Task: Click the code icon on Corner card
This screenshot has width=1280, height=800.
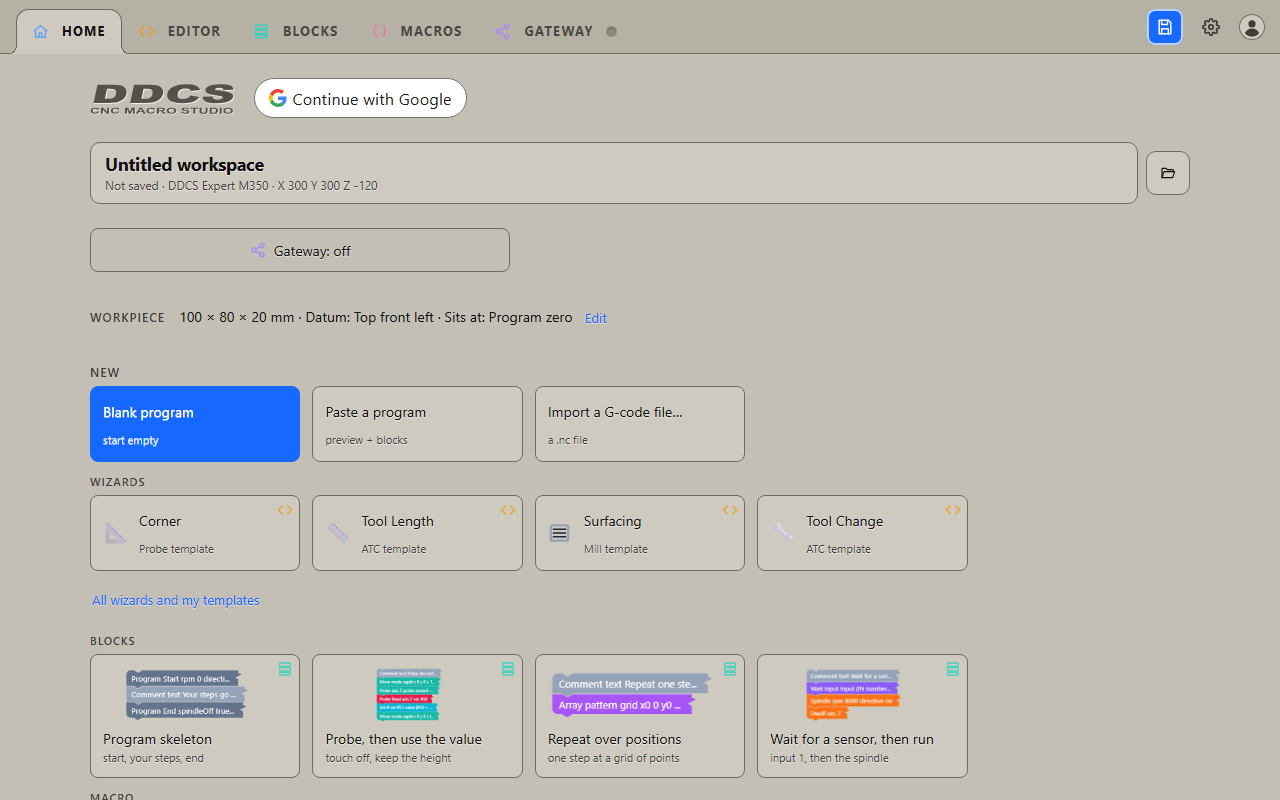Action: tap(285, 510)
